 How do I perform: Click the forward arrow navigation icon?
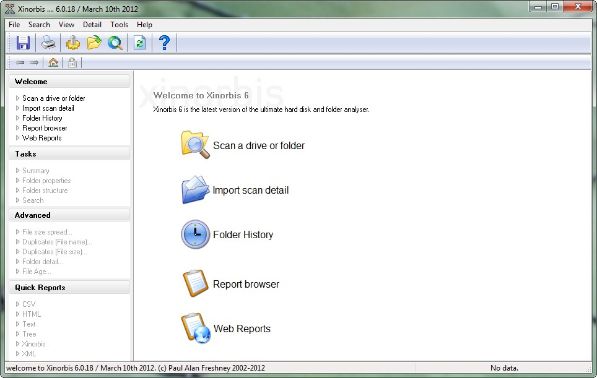(x=34, y=62)
